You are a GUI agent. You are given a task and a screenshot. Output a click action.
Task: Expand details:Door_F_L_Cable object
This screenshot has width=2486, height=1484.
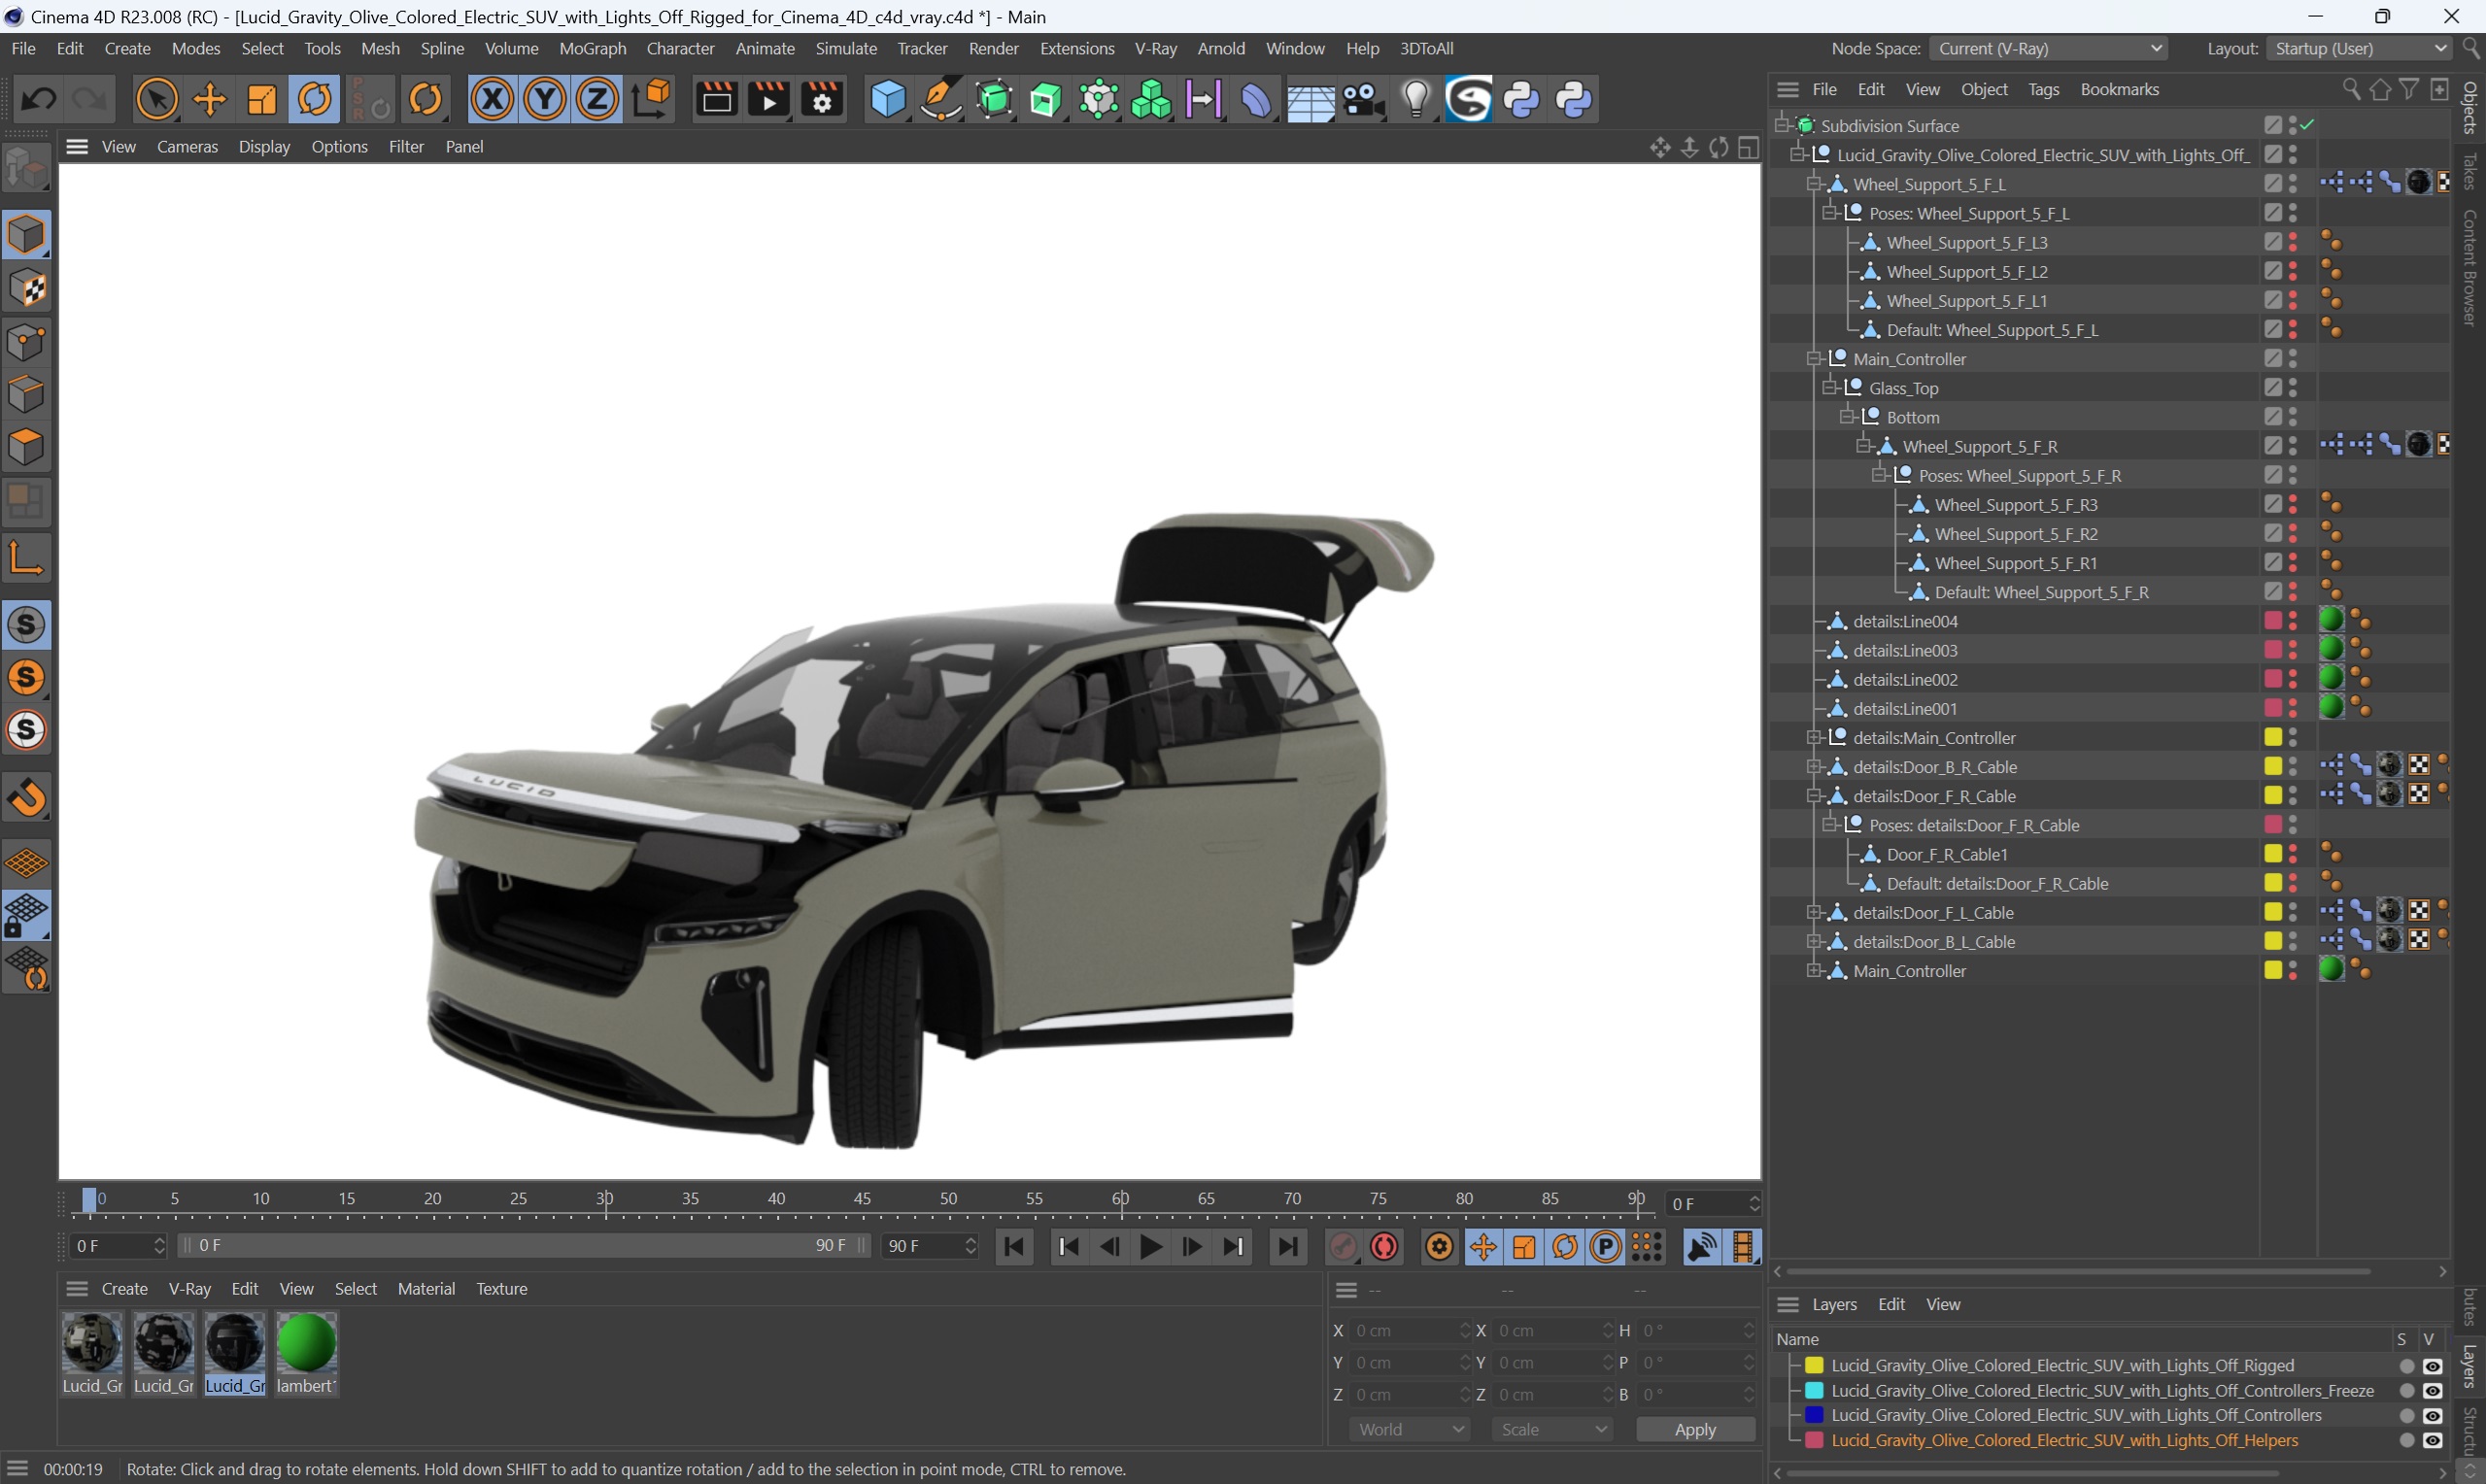tap(1813, 912)
